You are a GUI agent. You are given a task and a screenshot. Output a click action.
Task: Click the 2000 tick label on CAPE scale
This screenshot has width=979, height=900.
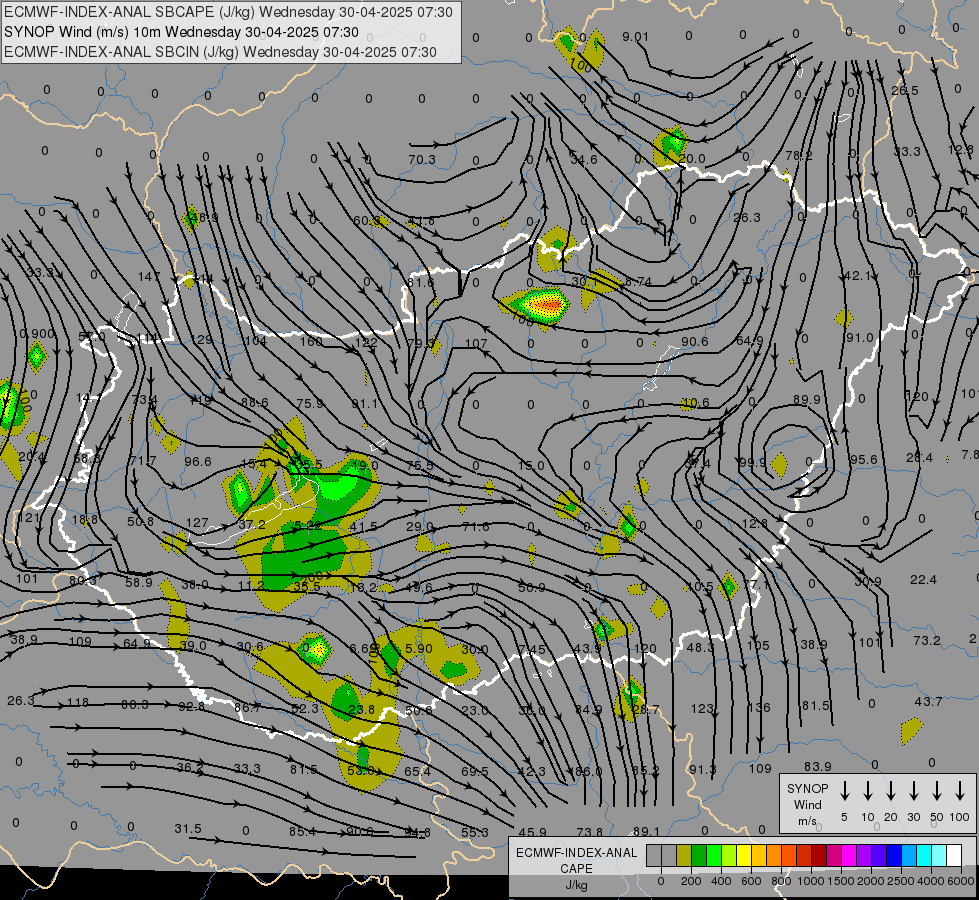[870, 881]
